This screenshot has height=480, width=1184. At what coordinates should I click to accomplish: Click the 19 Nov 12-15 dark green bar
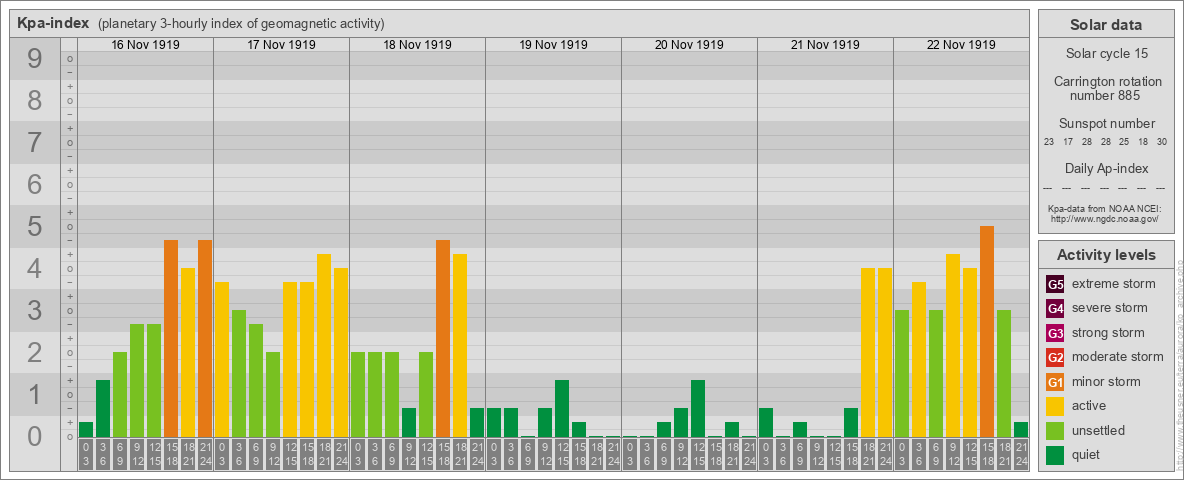[562, 408]
